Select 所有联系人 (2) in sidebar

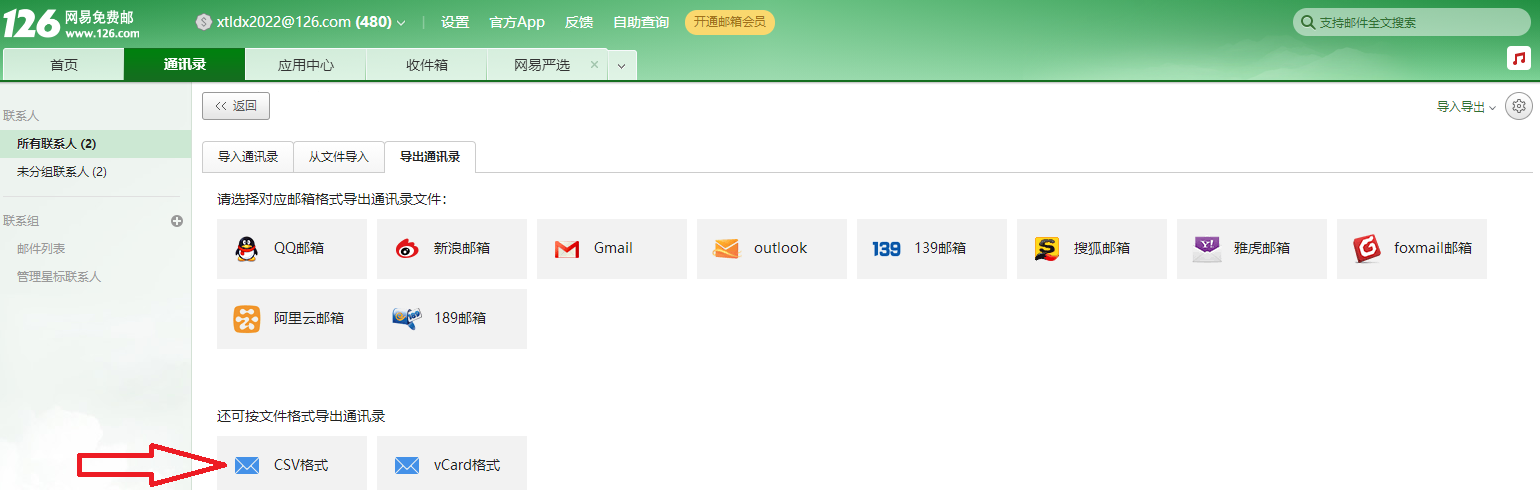[95, 144]
